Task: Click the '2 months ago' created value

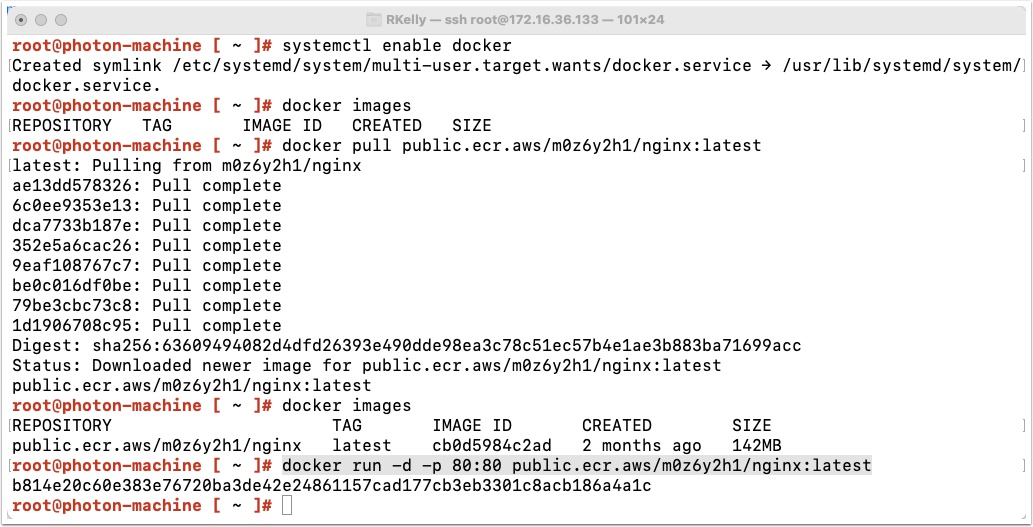Action: 642,446
